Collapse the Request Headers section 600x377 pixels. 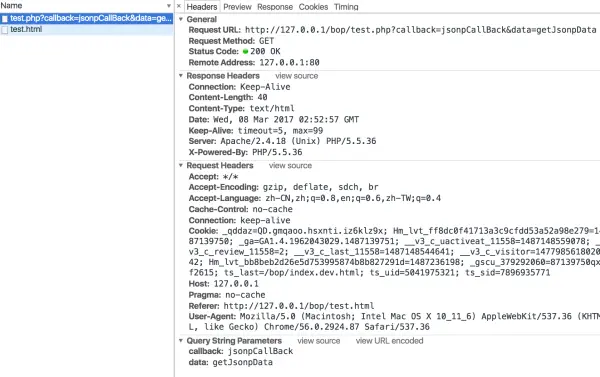[181, 165]
